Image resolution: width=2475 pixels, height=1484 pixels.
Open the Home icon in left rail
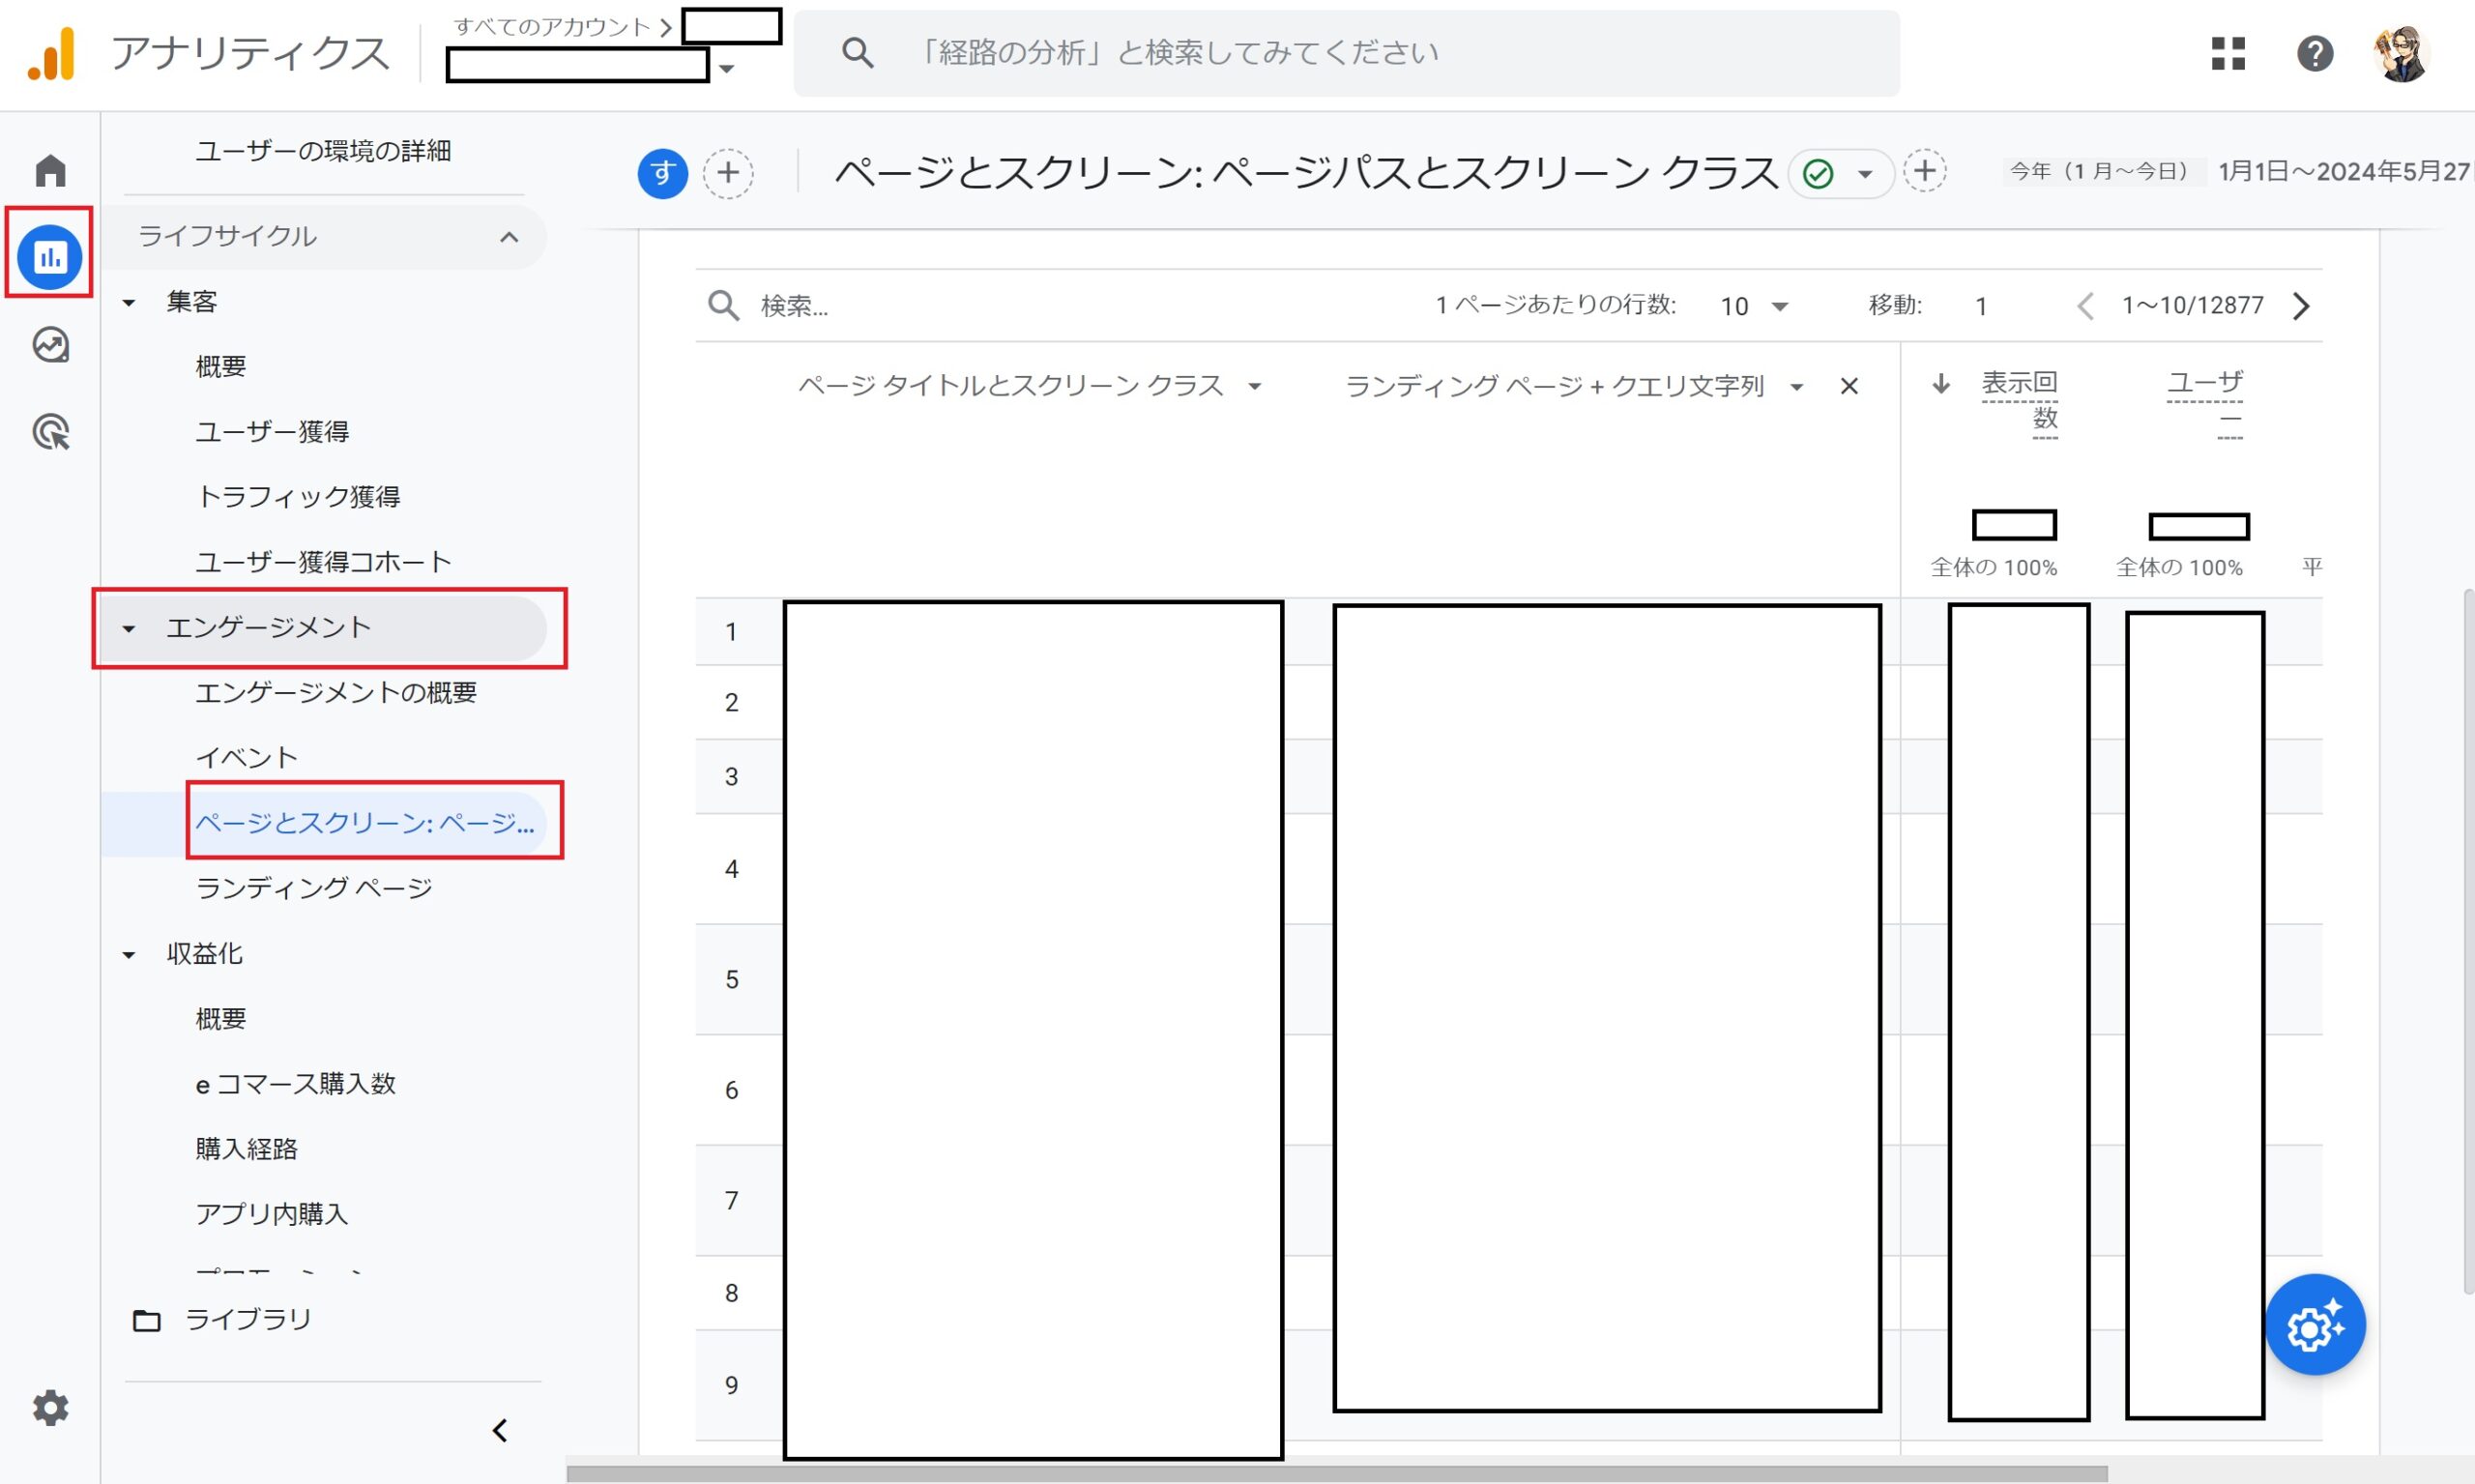click(50, 171)
